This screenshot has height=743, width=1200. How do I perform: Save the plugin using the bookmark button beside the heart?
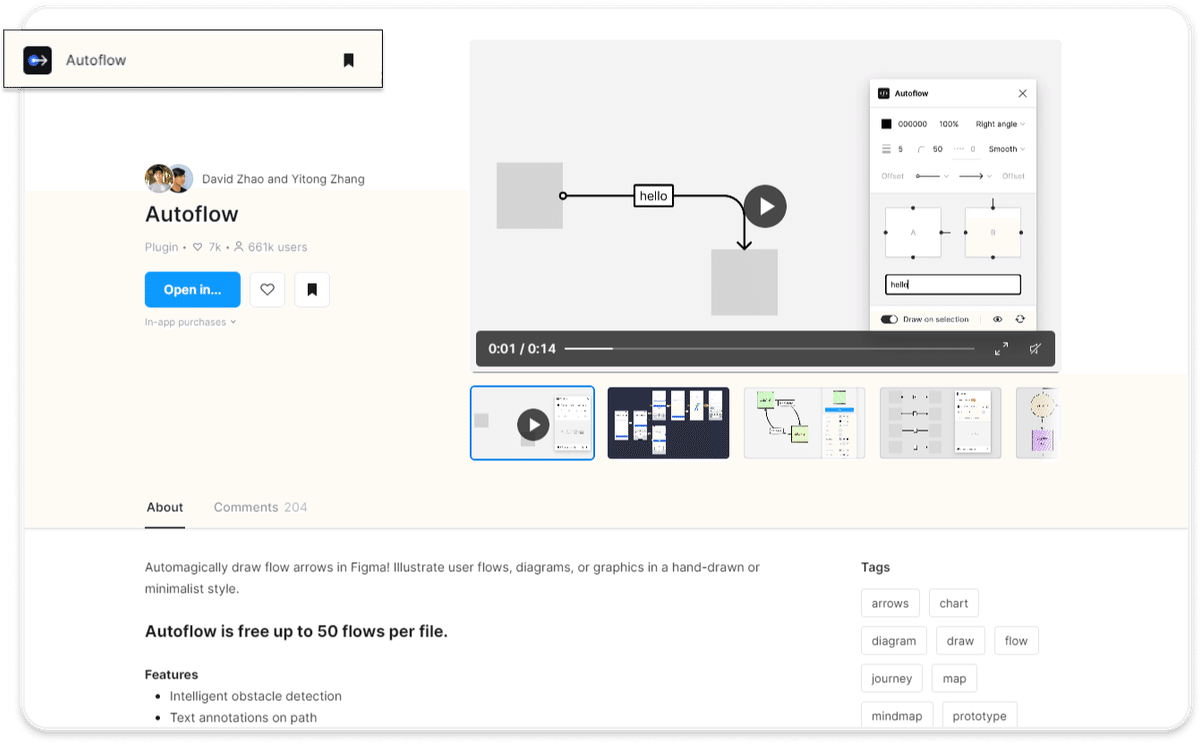[x=312, y=289]
